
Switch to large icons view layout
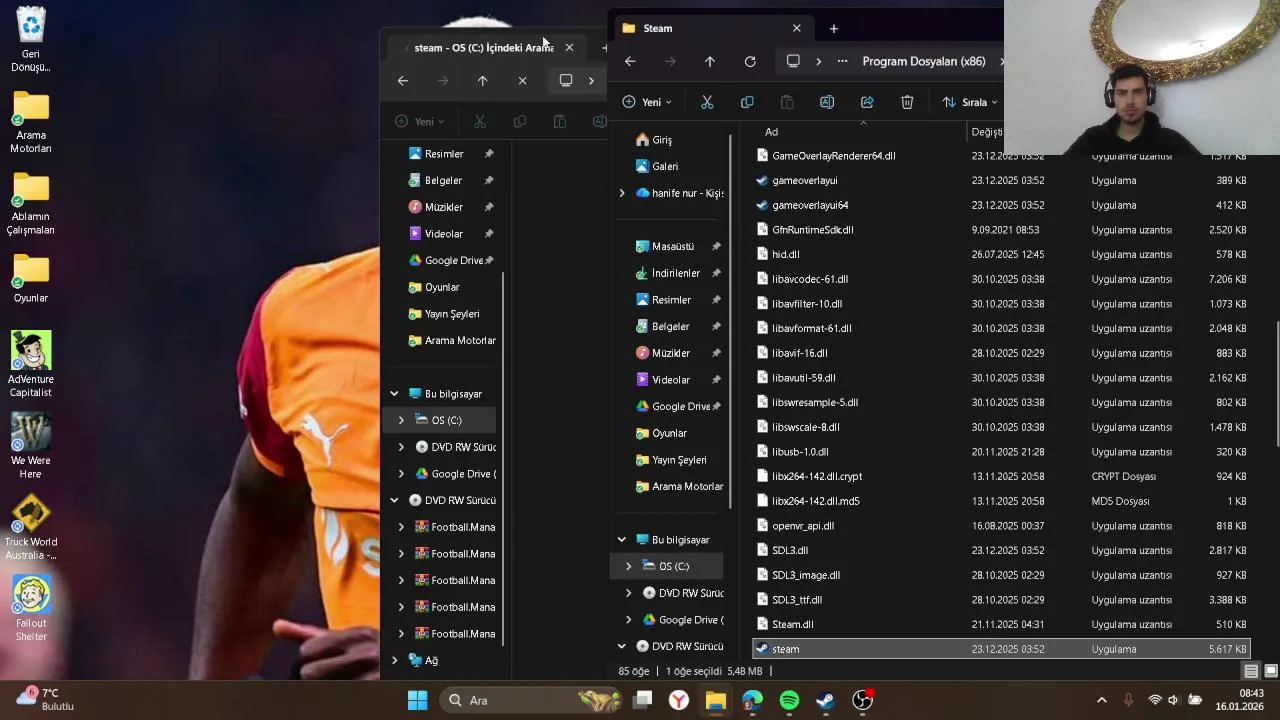[1271, 671]
